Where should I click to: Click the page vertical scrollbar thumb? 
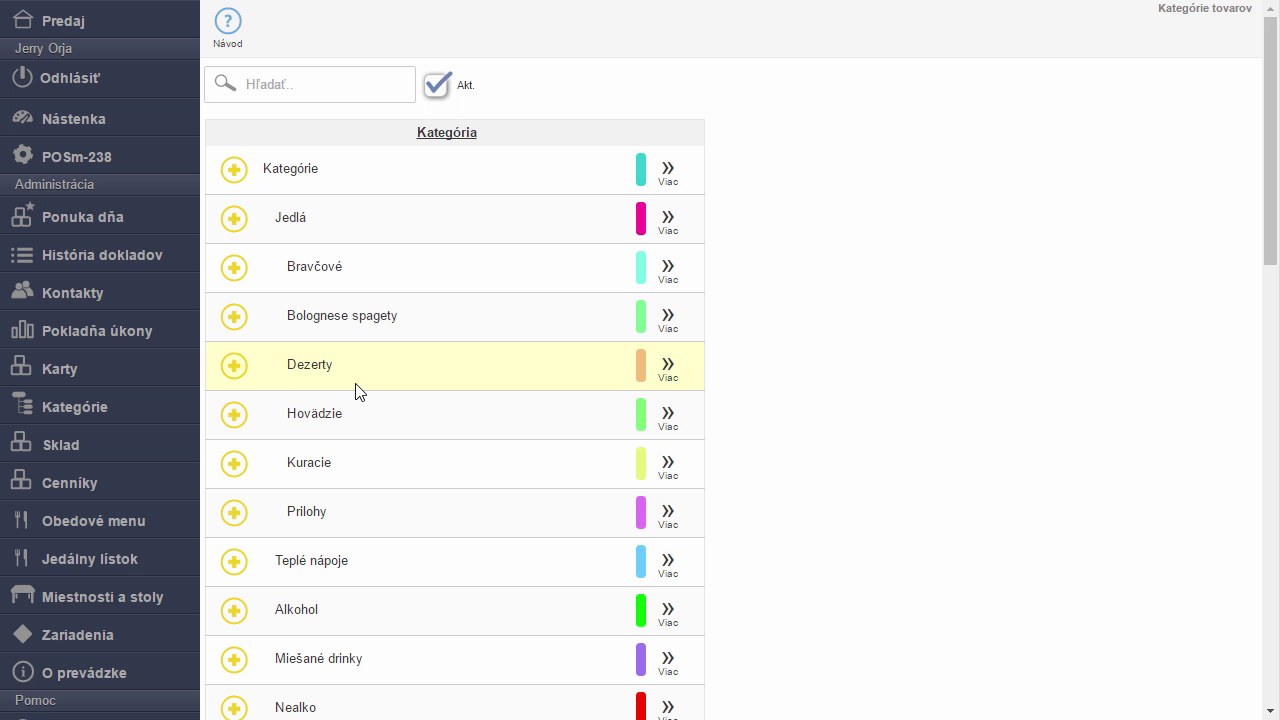(1271, 140)
